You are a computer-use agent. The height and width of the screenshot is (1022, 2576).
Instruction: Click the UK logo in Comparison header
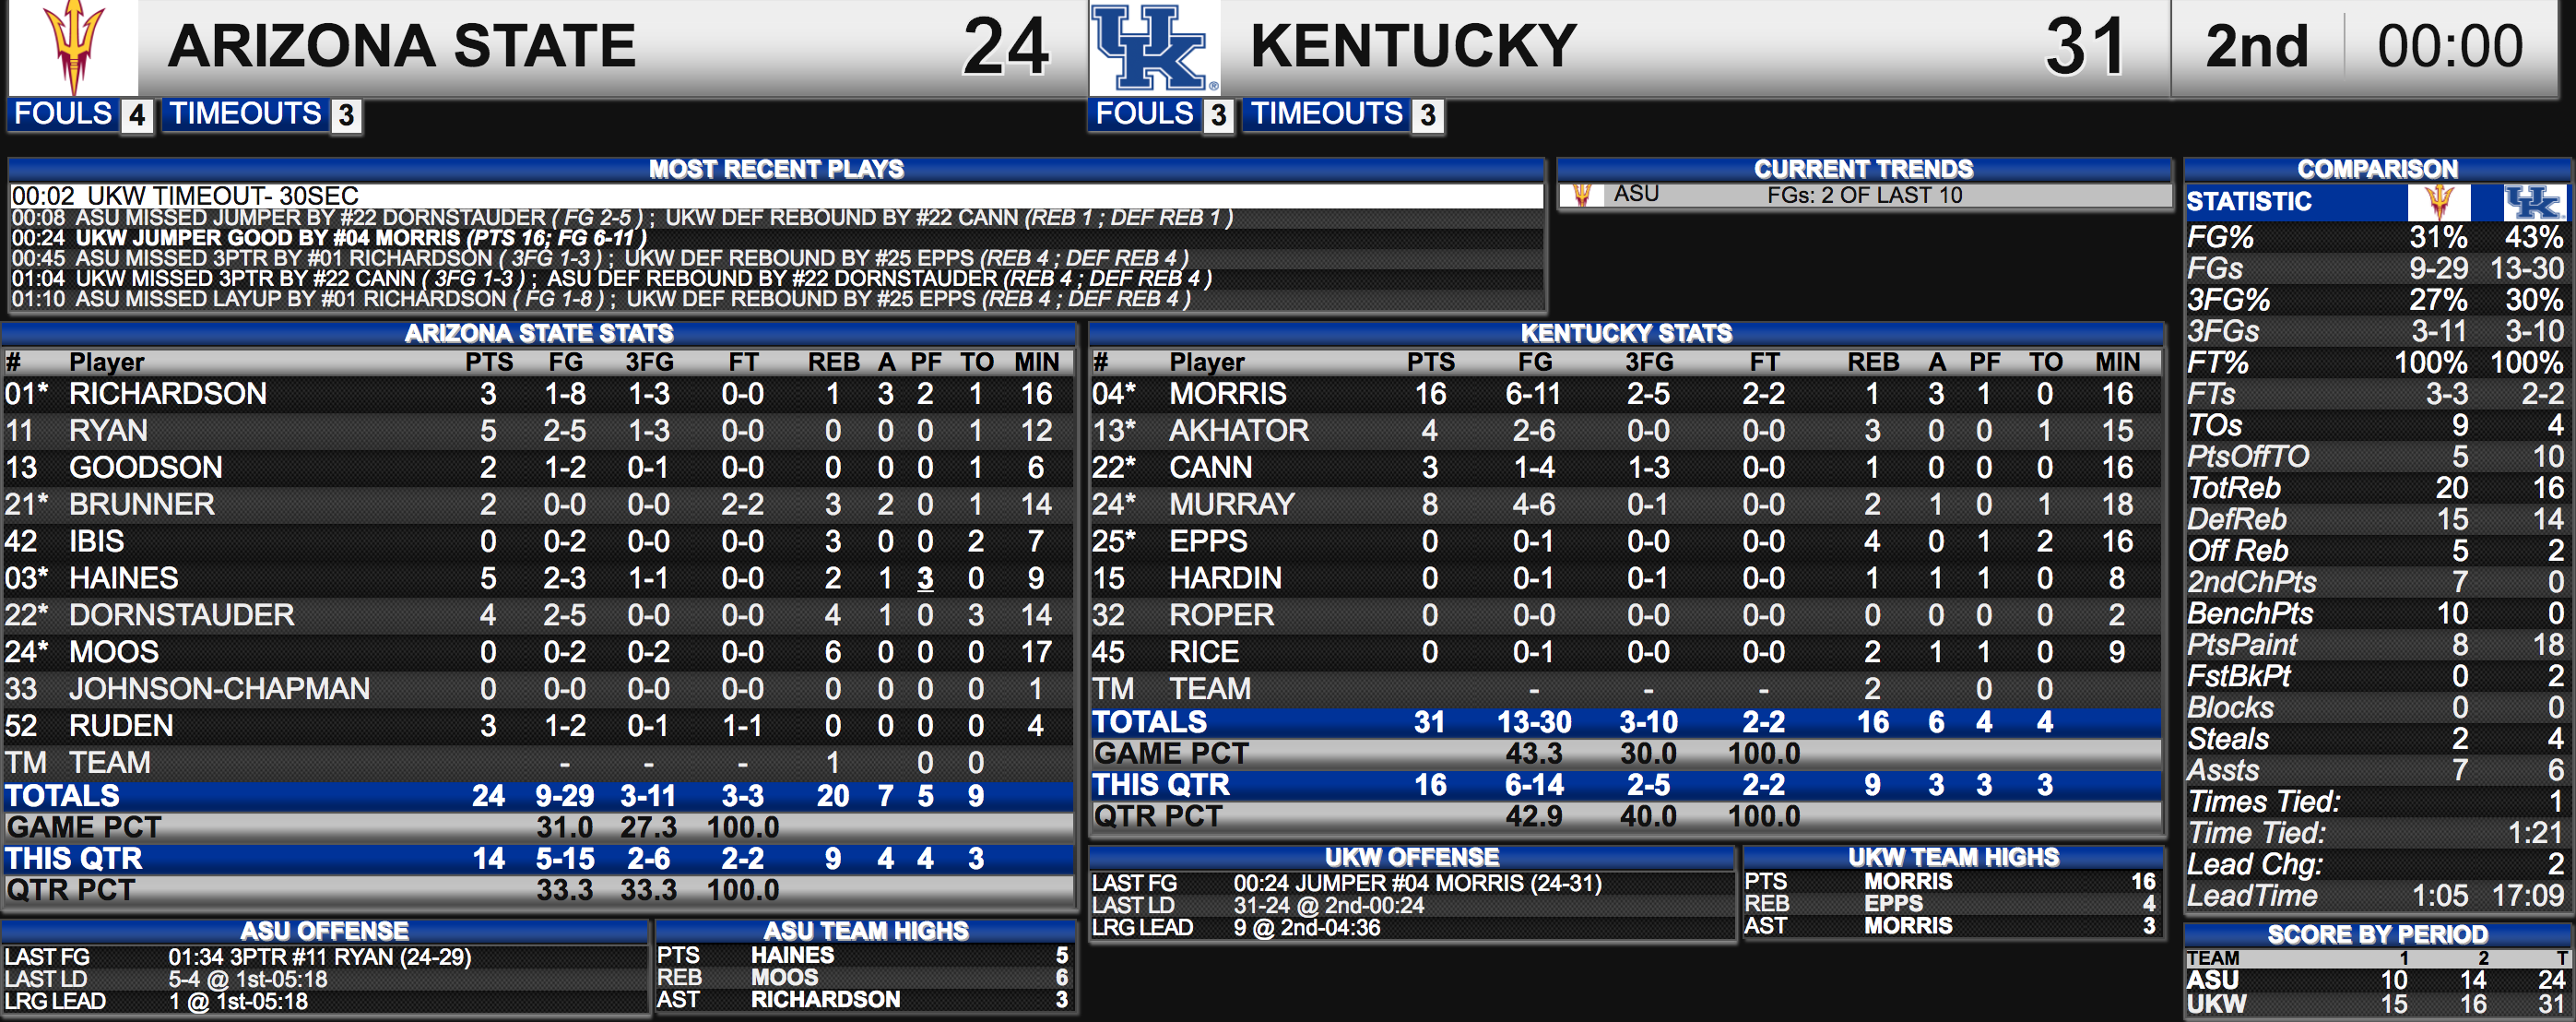2533,202
